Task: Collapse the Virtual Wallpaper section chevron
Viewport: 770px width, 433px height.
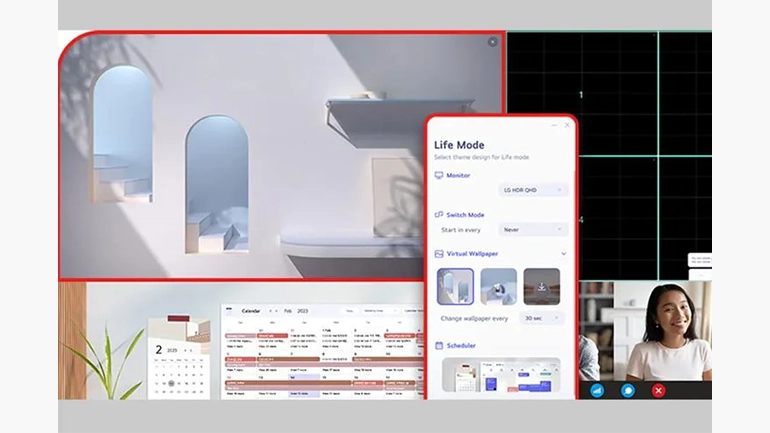Action: click(x=563, y=254)
